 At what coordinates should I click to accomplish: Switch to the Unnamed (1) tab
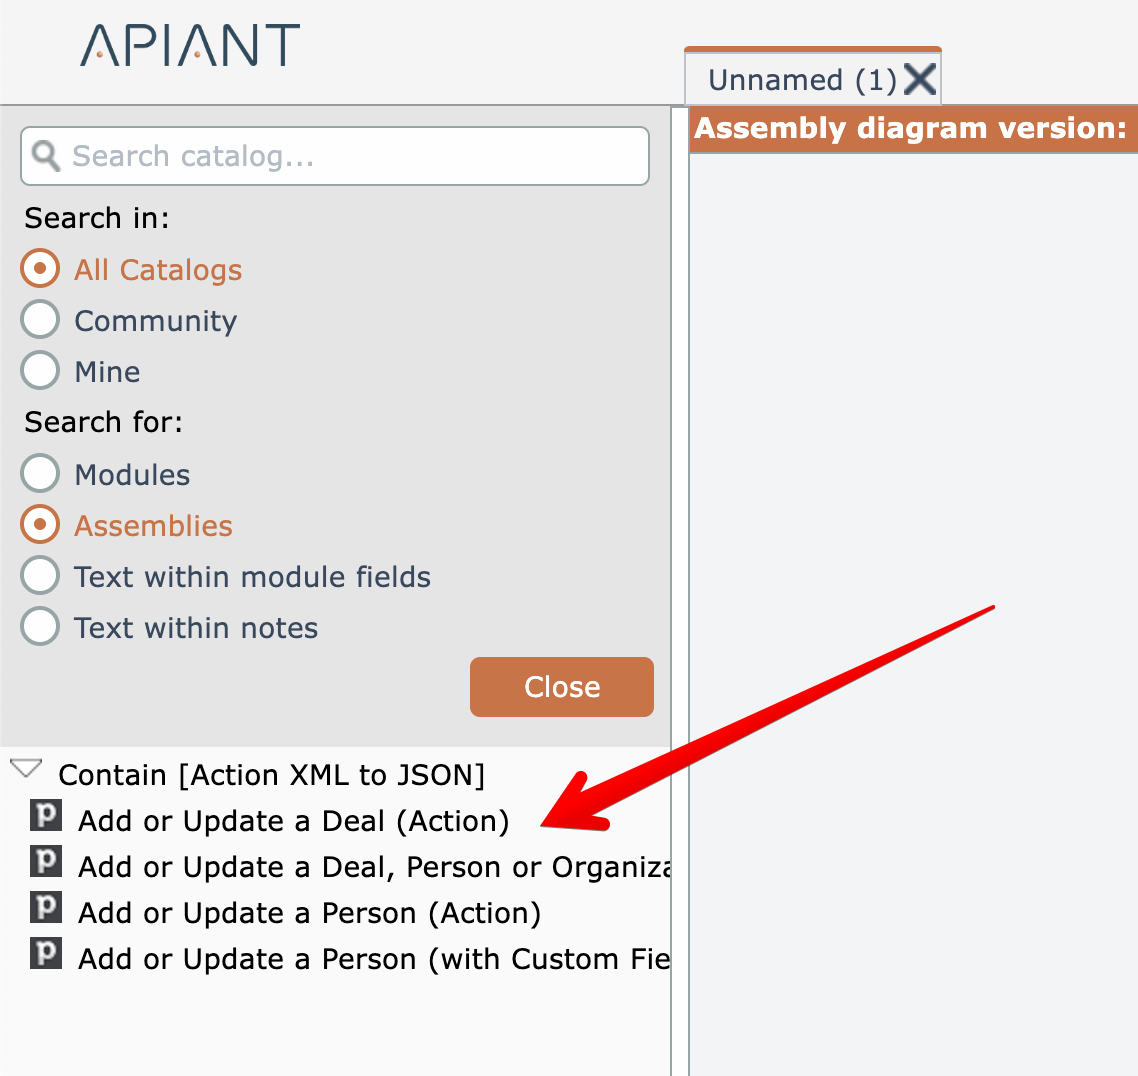[x=801, y=80]
